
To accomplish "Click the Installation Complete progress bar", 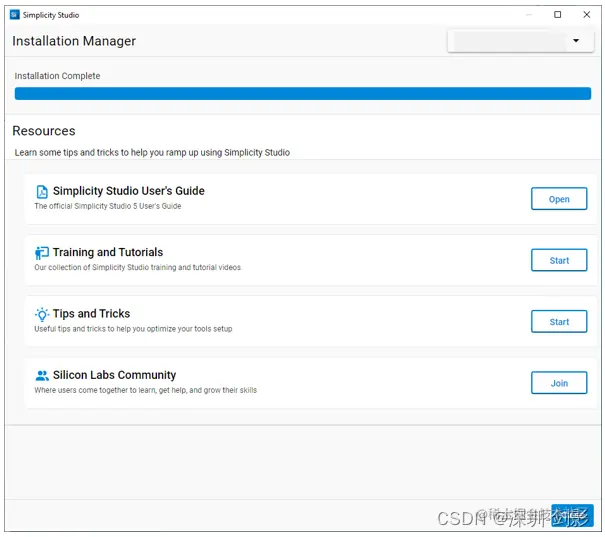I will [x=302, y=93].
